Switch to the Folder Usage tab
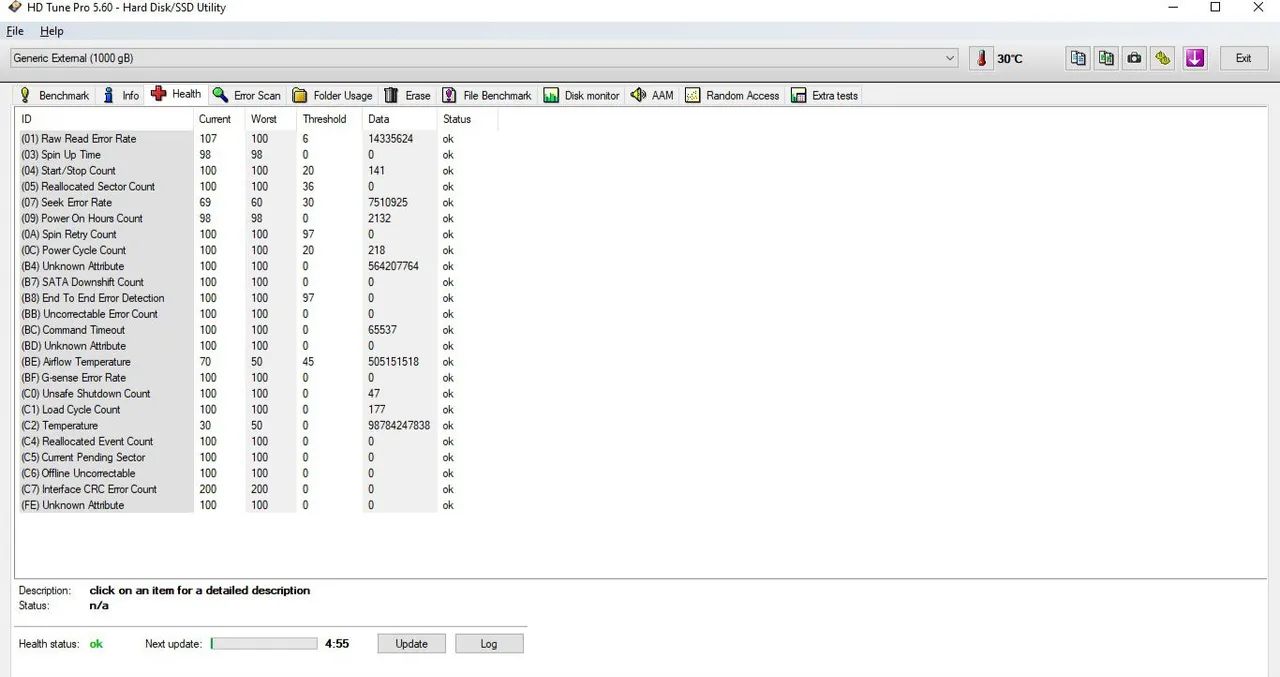1280x677 pixels. pyautogui.click(x=332, y=95)
